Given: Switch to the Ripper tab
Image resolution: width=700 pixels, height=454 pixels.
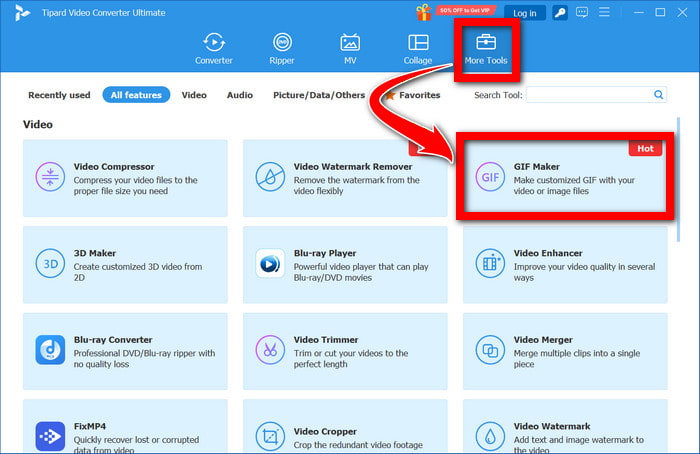Looking at the screenshot, I should 282,49.
